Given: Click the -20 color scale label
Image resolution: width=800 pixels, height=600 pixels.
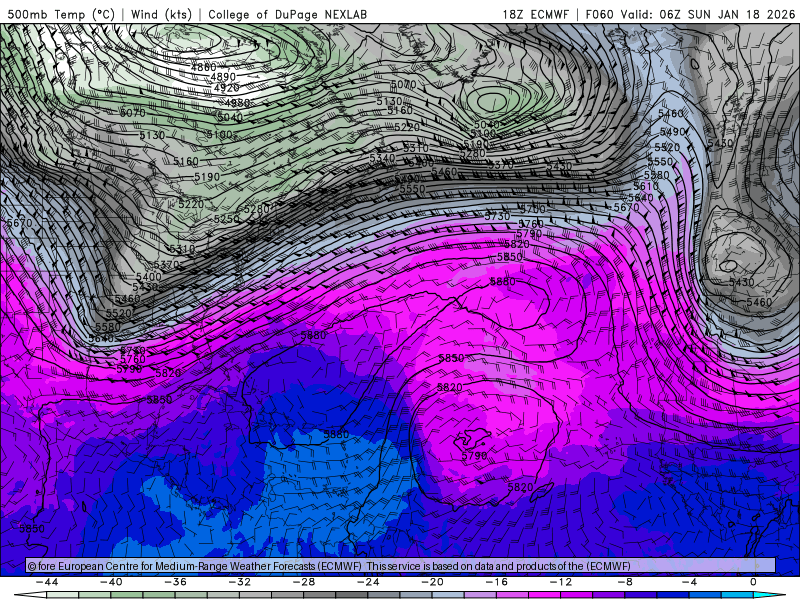Looking at the screenshot, I should pyautogui.click(x=433, y=582).
